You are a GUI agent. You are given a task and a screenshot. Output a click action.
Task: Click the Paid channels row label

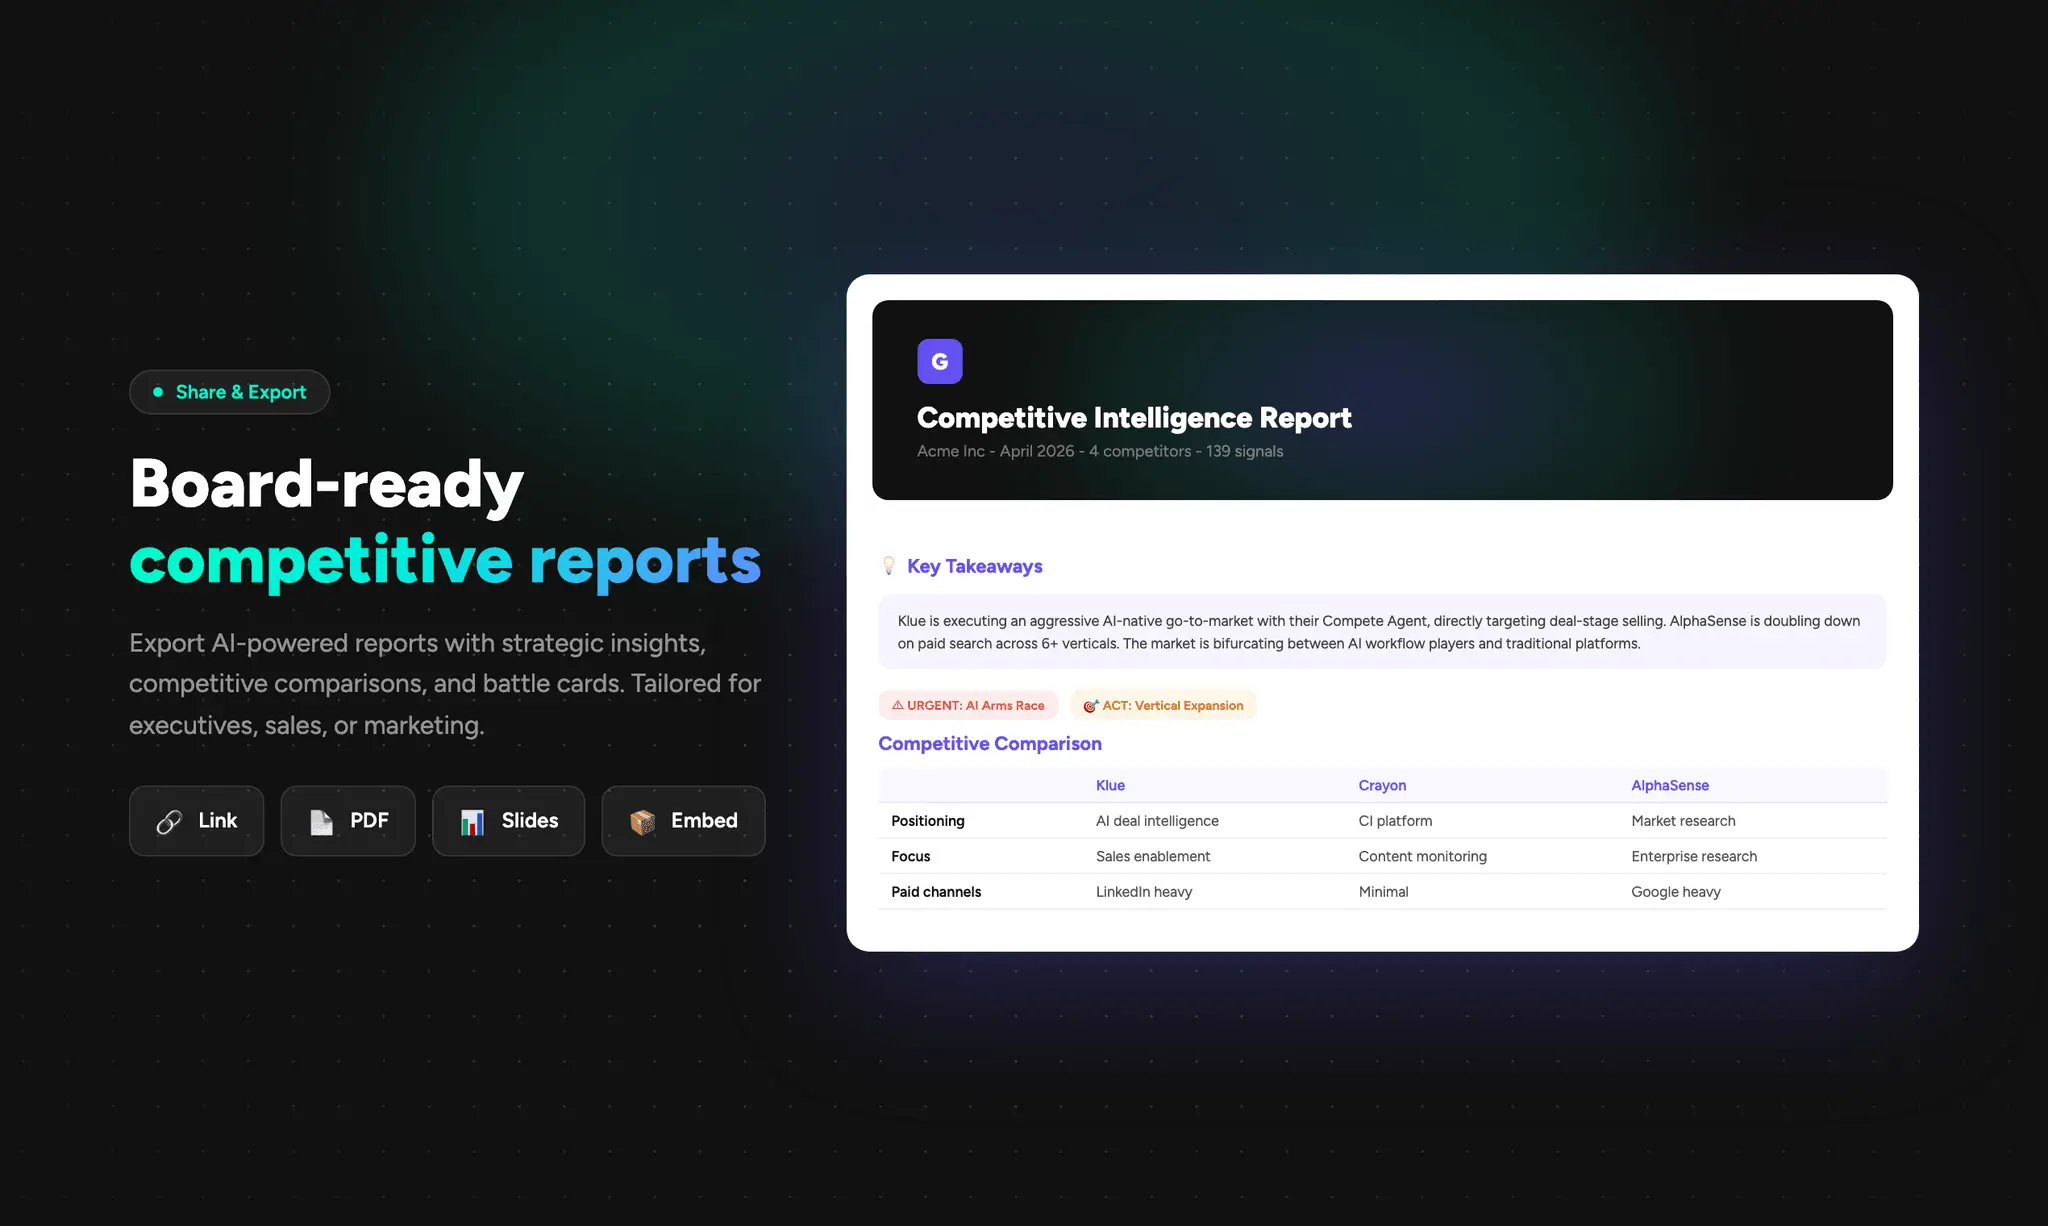point(936,892)
